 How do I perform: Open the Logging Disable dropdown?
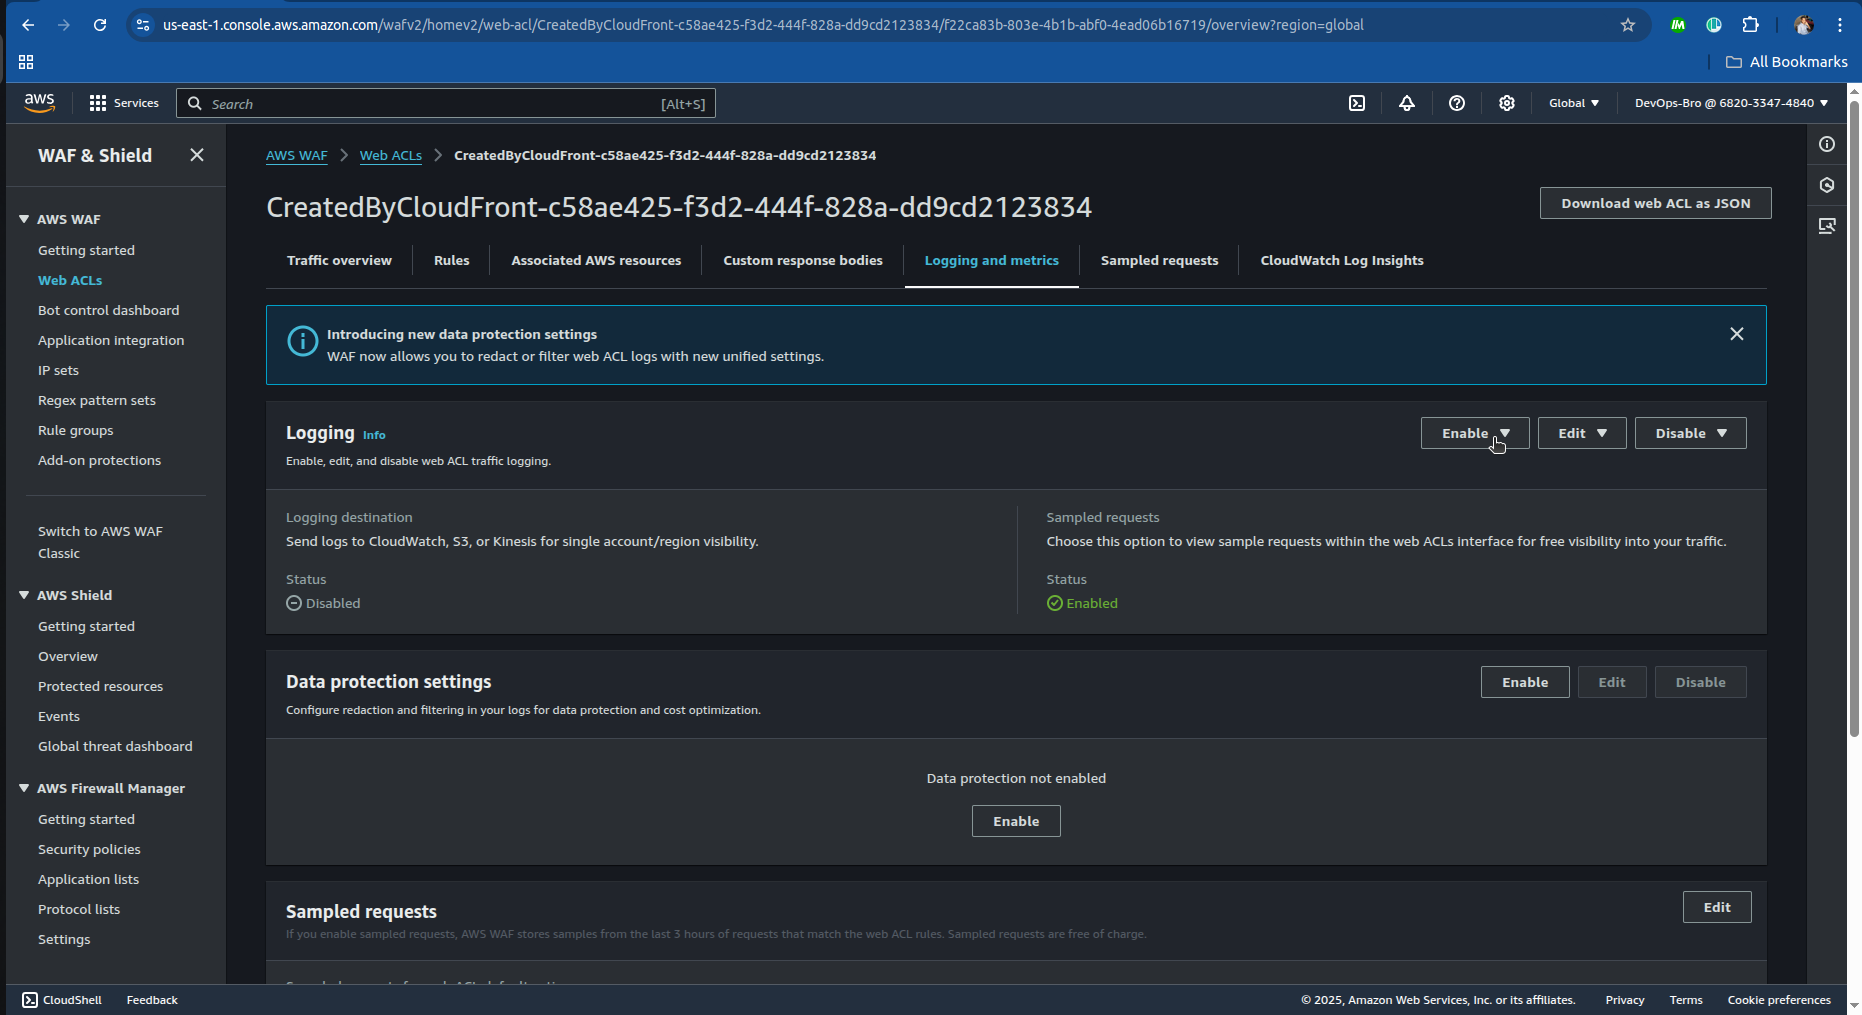click(x=1691, y=433)
